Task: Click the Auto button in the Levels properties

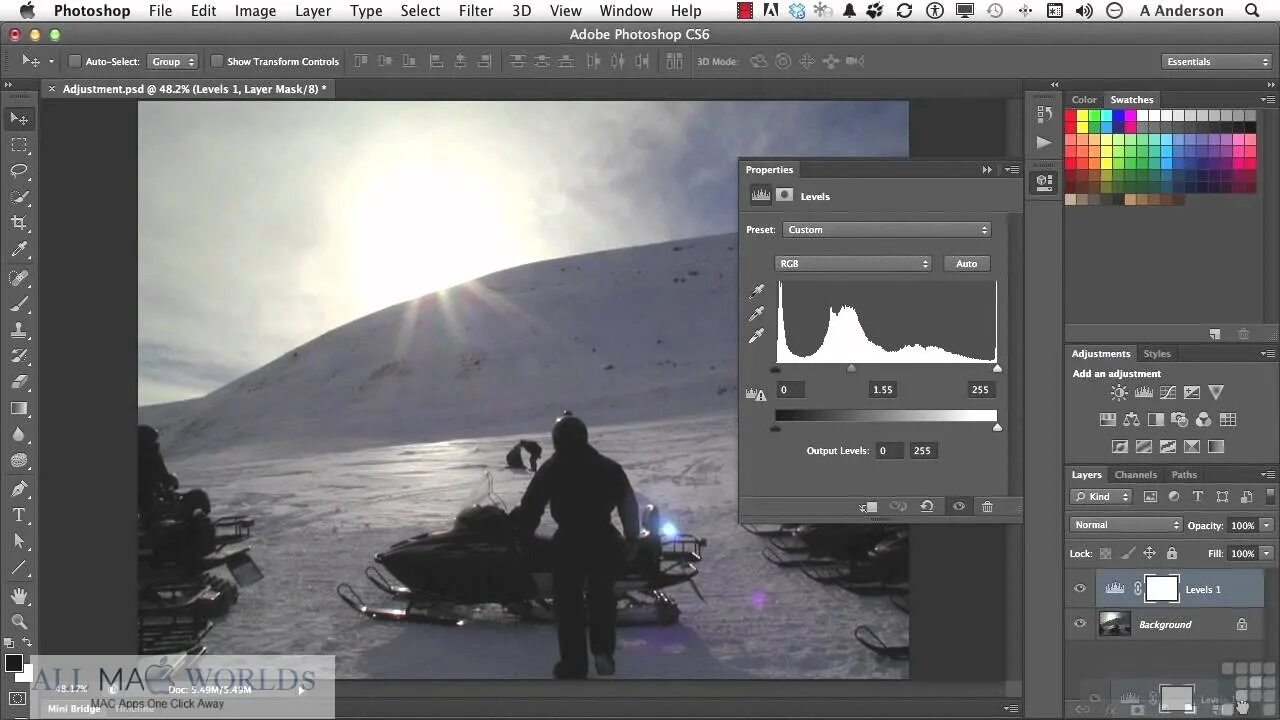Action: click(x=966, y=263)
